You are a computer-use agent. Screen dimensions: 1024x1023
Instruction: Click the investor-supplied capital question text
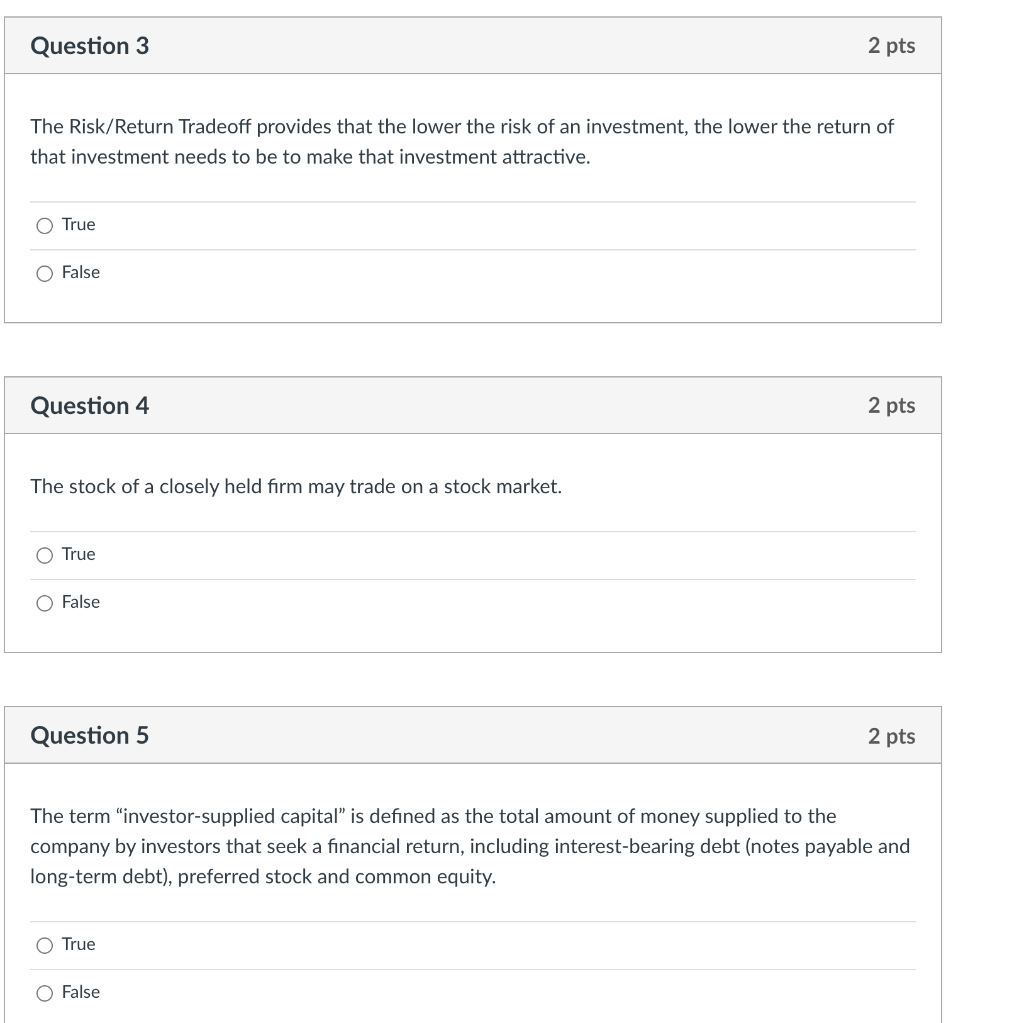[x=470, y=846]
